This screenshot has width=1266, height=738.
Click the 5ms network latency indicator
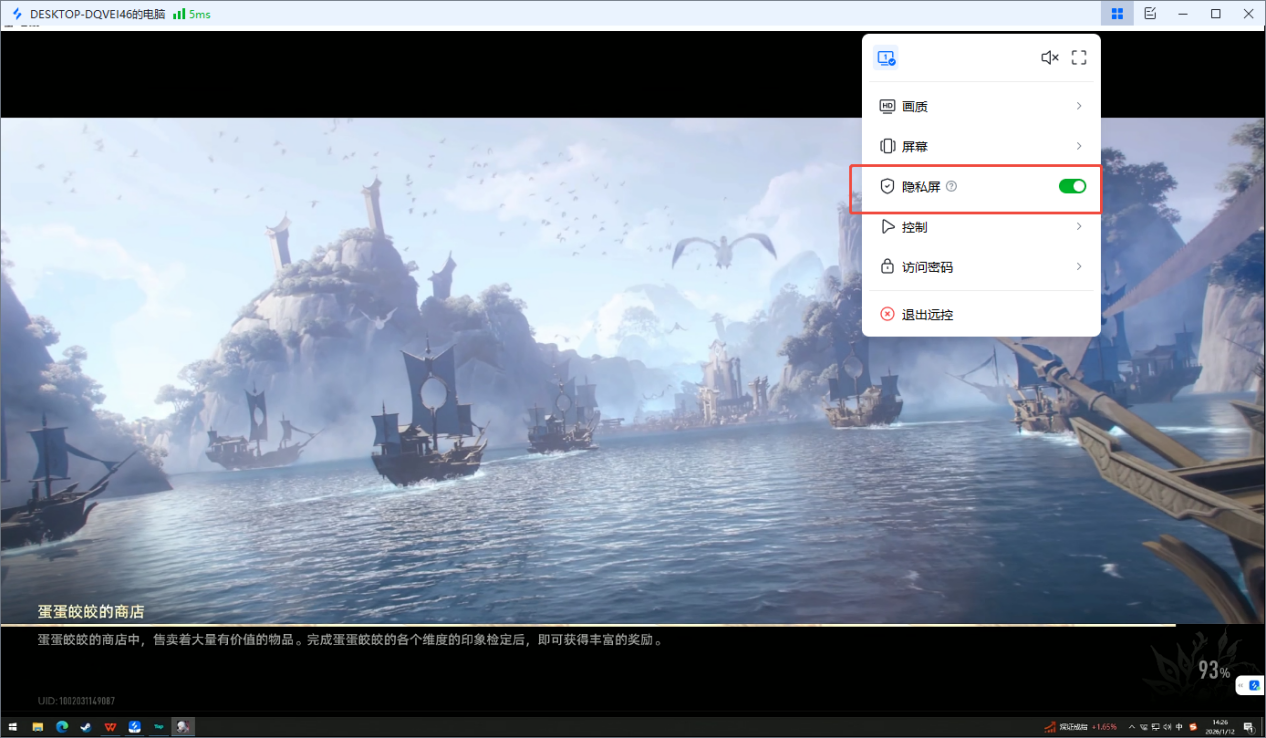click(191, 14)
